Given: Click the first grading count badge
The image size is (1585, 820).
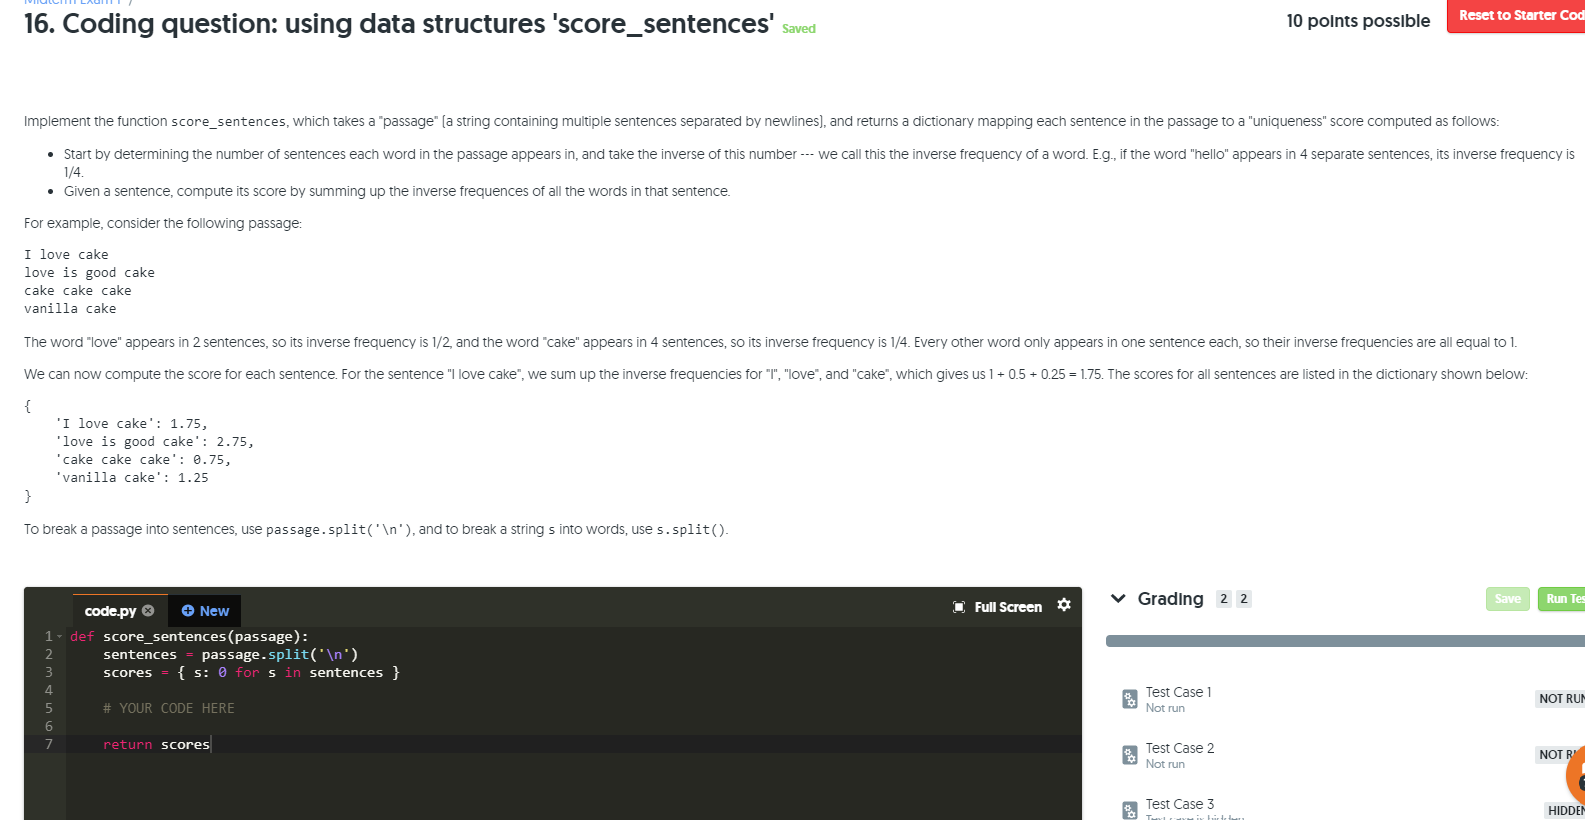Looking at the screenshot, I should coord(1224,599).
